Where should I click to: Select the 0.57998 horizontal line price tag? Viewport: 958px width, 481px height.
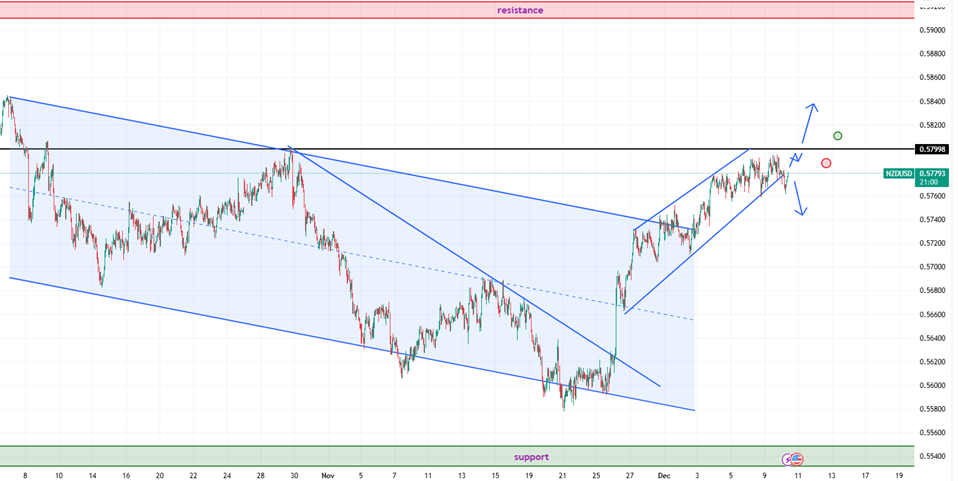[931, 149]
